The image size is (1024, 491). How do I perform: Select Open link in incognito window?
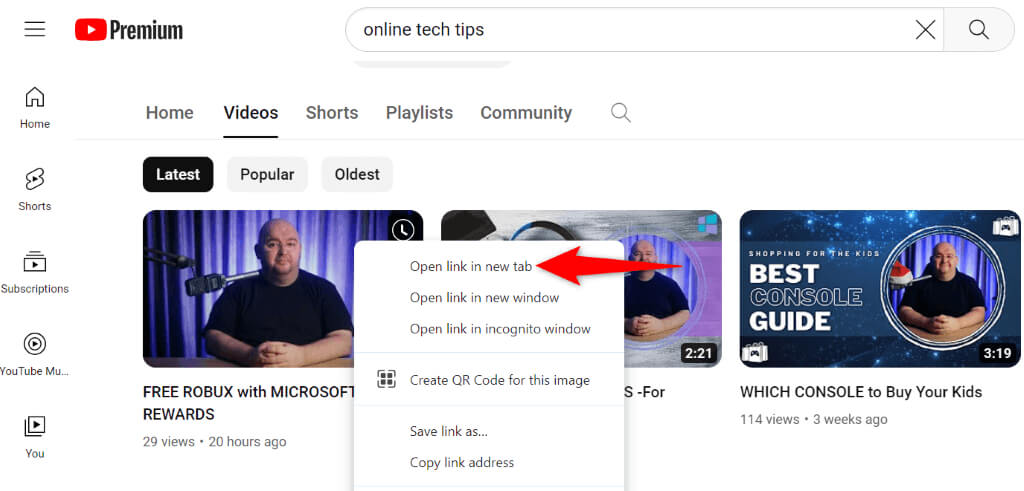(x=500, y=329)
